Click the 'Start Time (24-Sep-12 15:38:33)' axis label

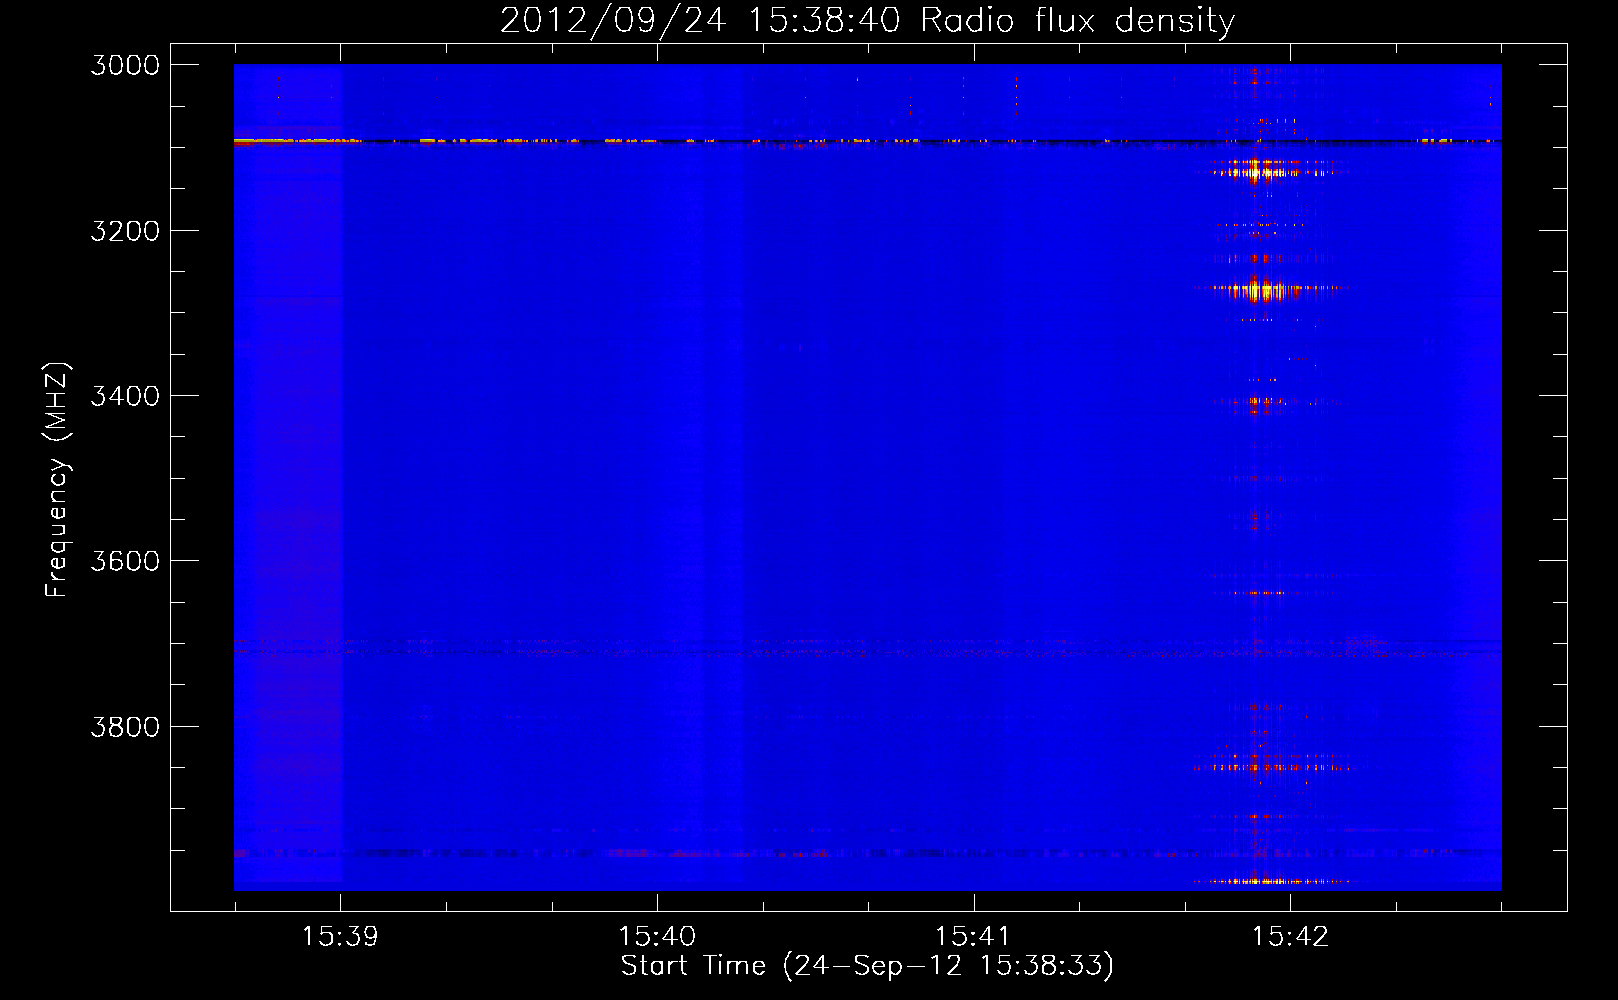867,966
